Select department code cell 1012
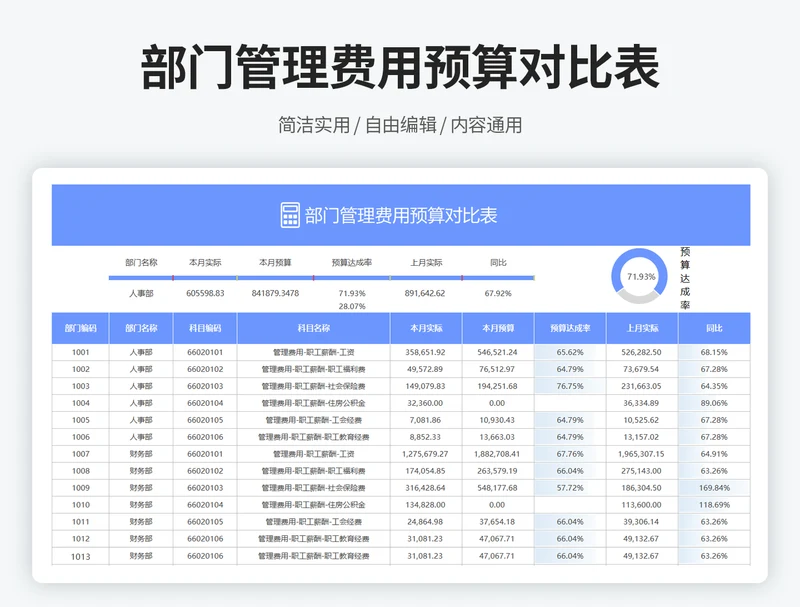 [81, 539]
